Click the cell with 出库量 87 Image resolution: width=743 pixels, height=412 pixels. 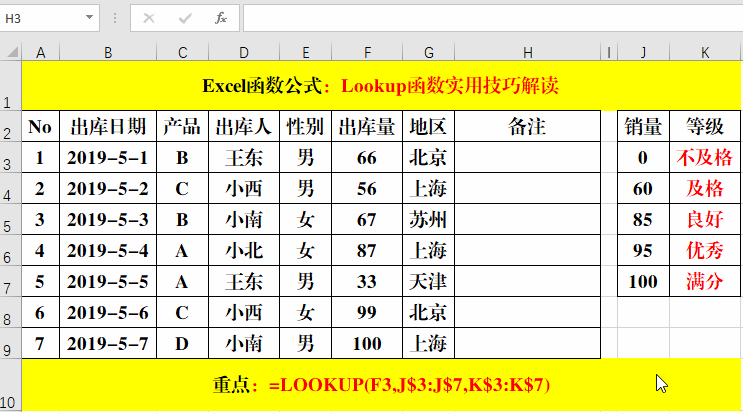367,250
